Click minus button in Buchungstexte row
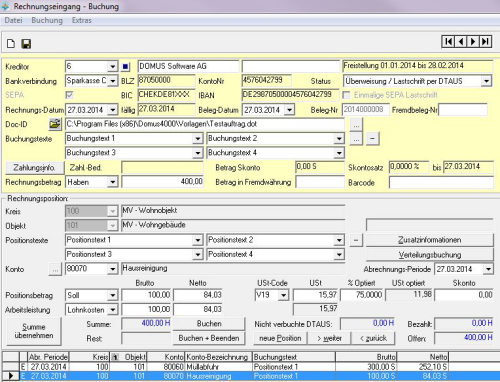500x382 pixels. [372, 139]
